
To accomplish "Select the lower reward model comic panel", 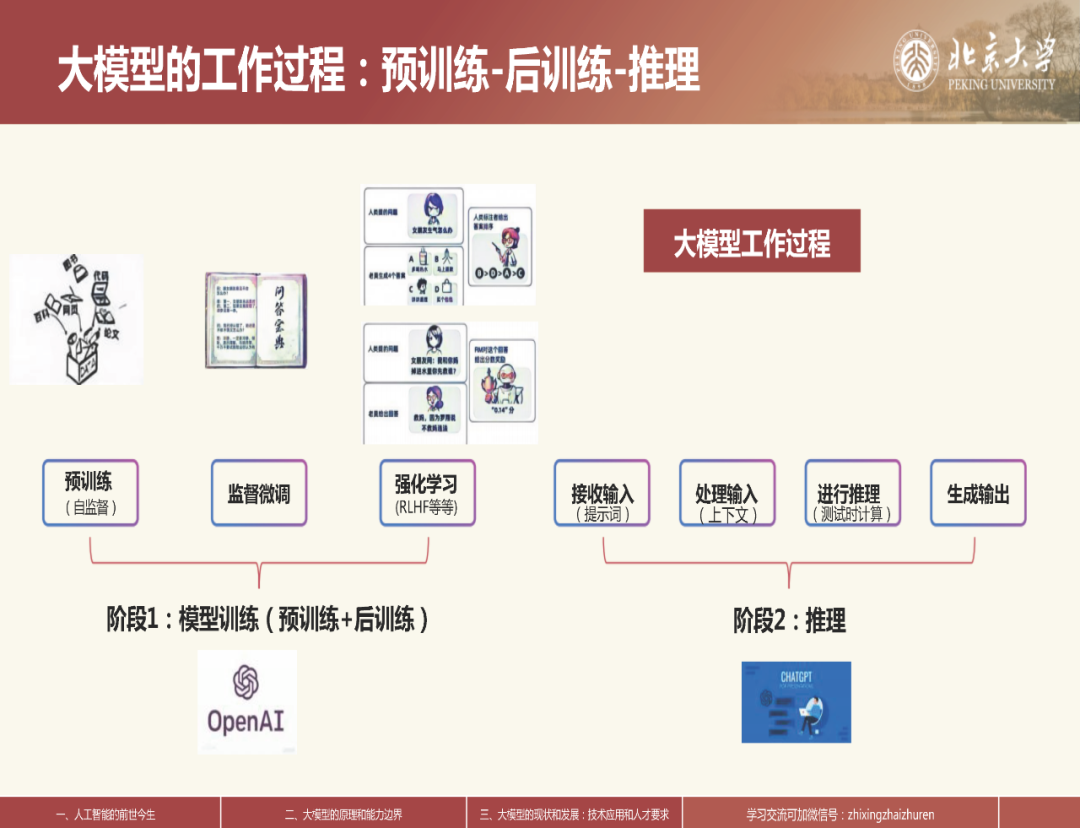I will coord(450,383).
